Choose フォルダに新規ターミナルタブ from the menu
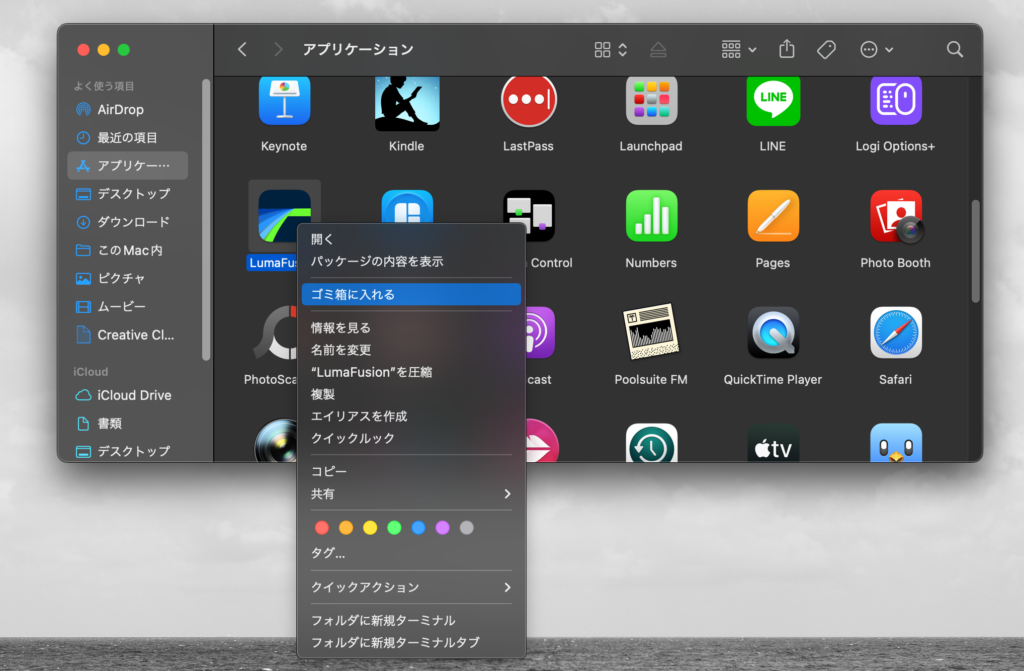1024x671 pixels. coord(411,643)
